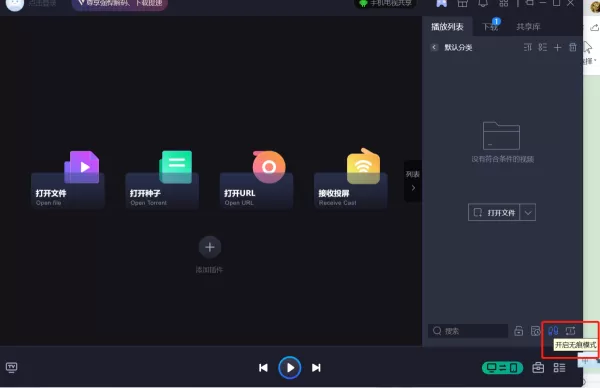Click the 手机电视共享 button in title bar

coord(386,3)
